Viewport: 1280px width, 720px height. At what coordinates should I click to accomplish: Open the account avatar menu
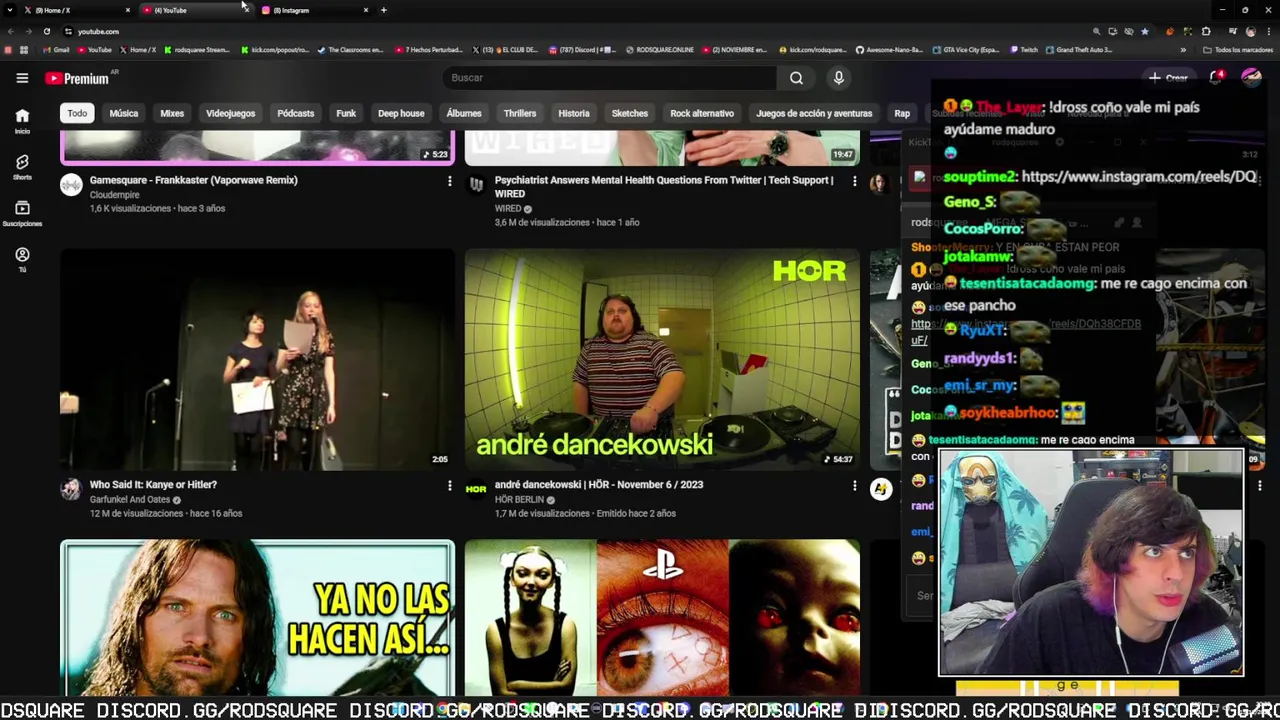point(1251,77)
